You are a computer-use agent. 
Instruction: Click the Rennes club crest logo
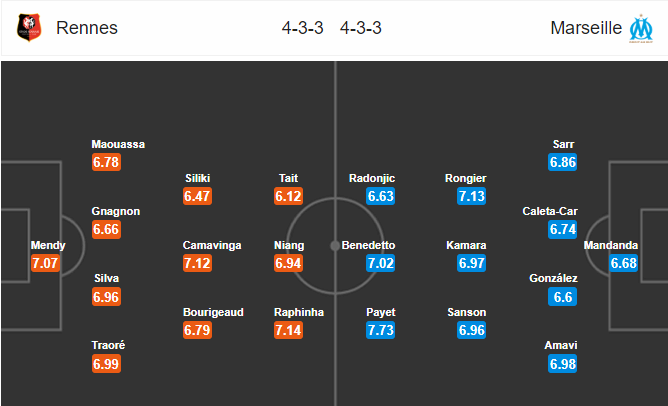[x=29, y=28]
